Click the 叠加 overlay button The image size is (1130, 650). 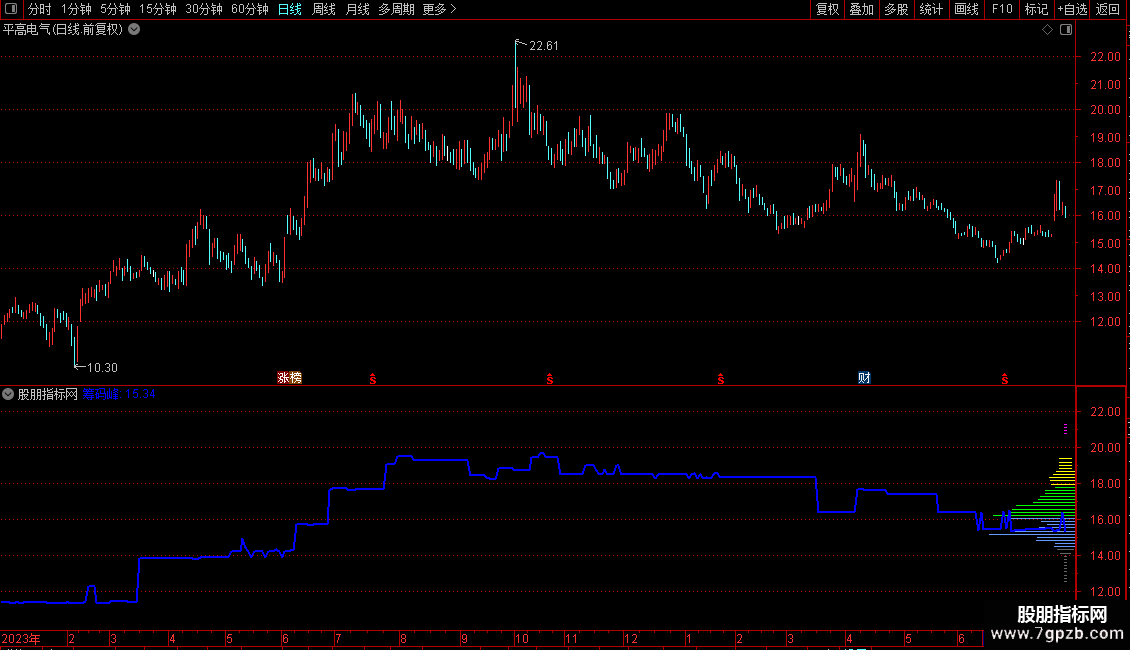click(x=861, y=9)
